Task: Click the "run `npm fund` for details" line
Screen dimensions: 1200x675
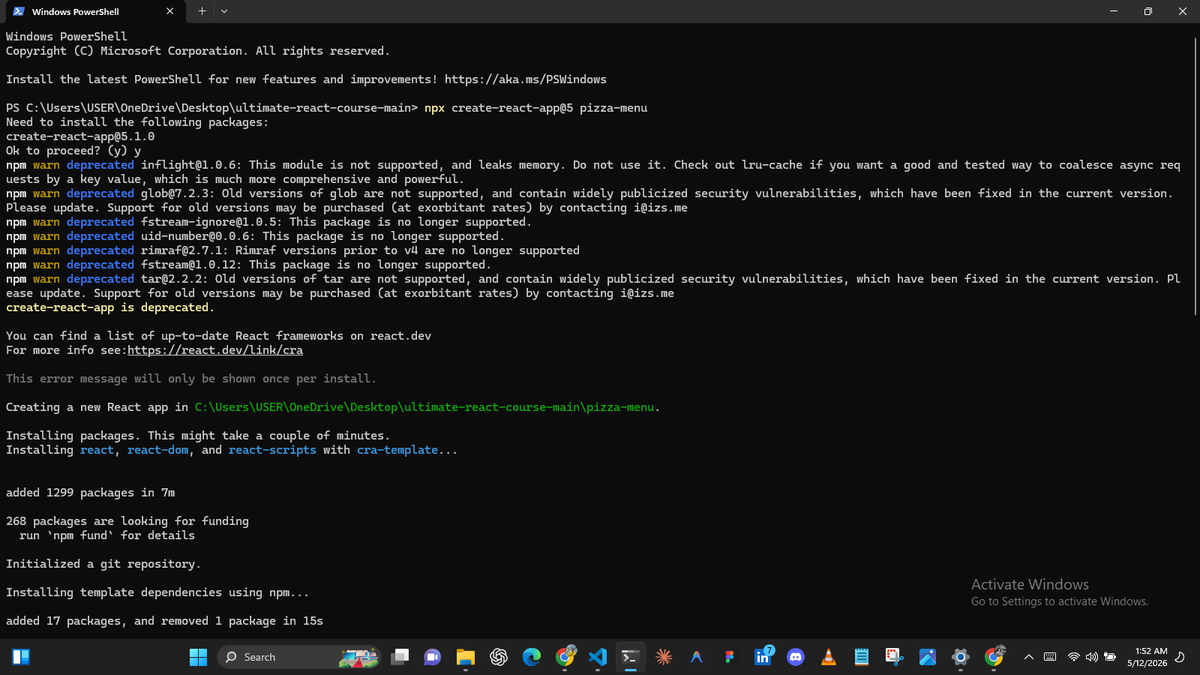Action: [x=107, y=536]
